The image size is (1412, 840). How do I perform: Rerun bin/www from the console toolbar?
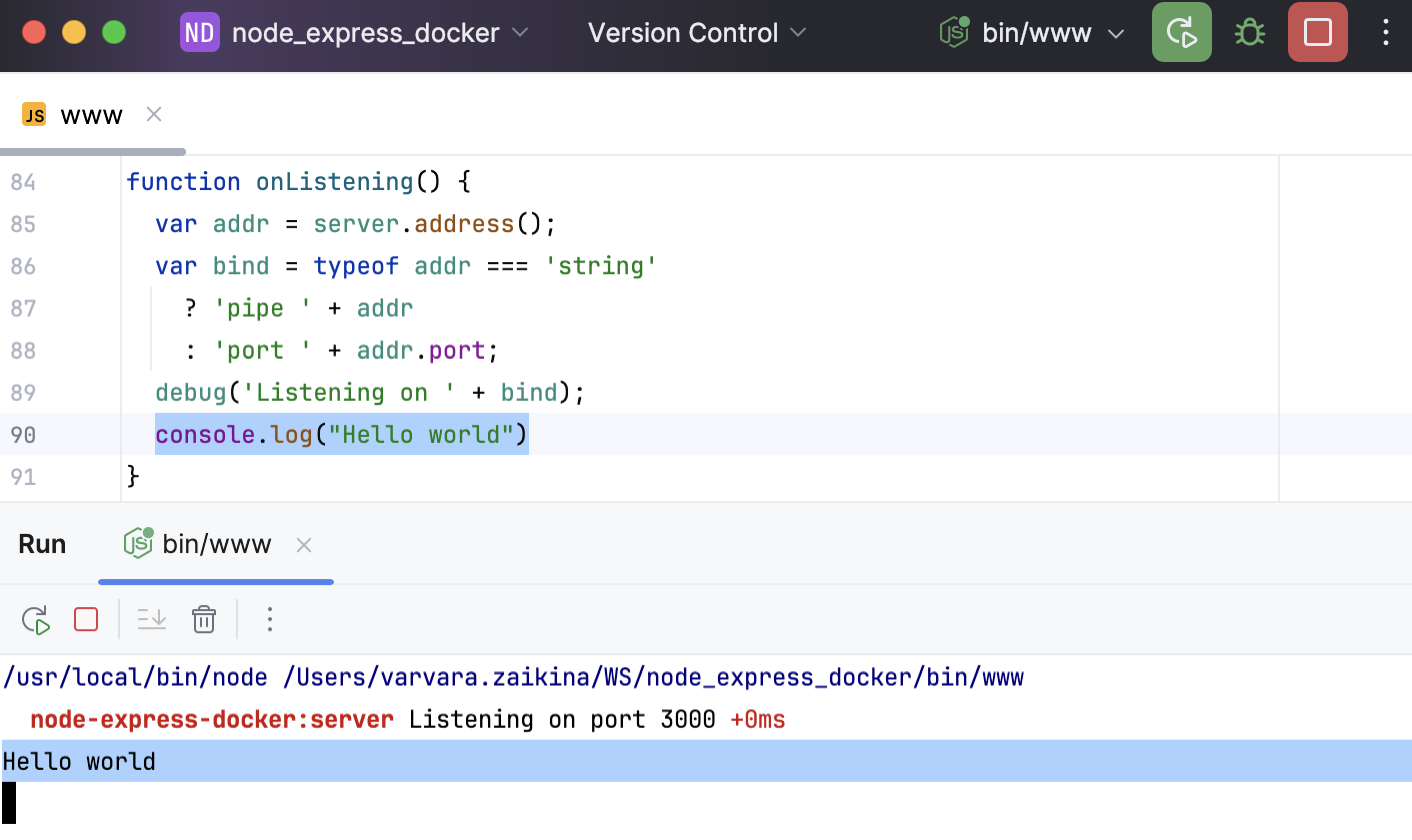(36, 620)
